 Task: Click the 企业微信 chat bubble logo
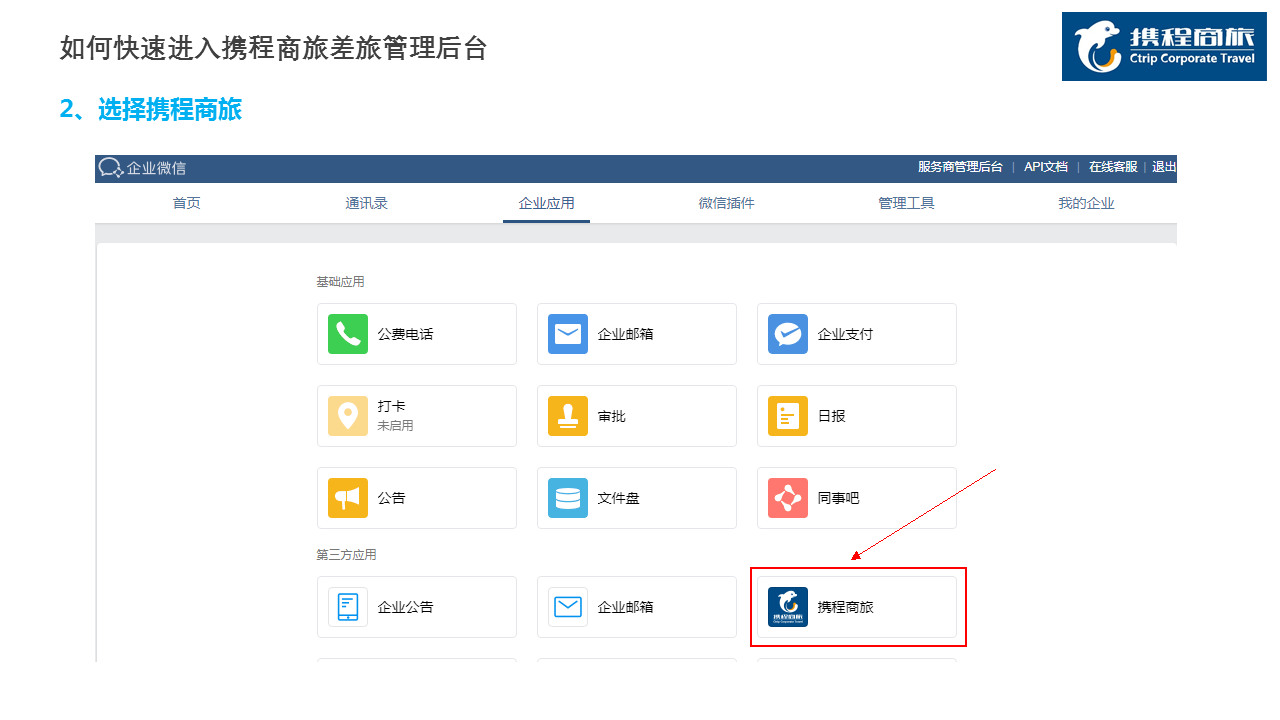tap(110, 168)
